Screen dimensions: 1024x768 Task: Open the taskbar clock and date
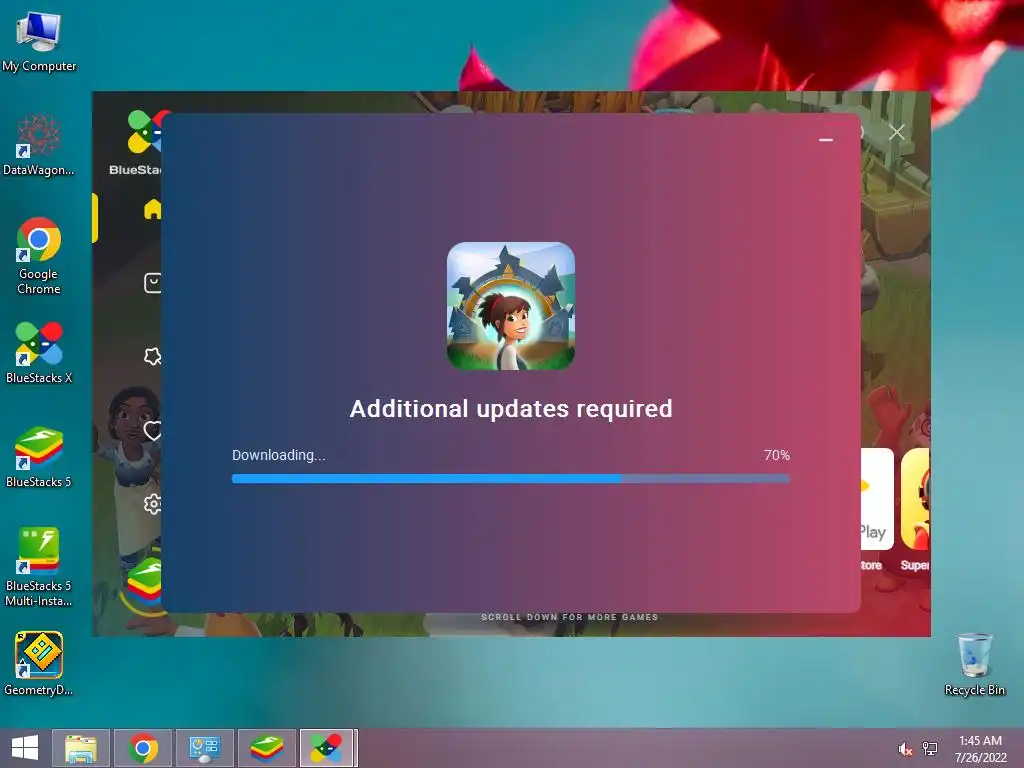pyautogui.click(x=980, y=749)
